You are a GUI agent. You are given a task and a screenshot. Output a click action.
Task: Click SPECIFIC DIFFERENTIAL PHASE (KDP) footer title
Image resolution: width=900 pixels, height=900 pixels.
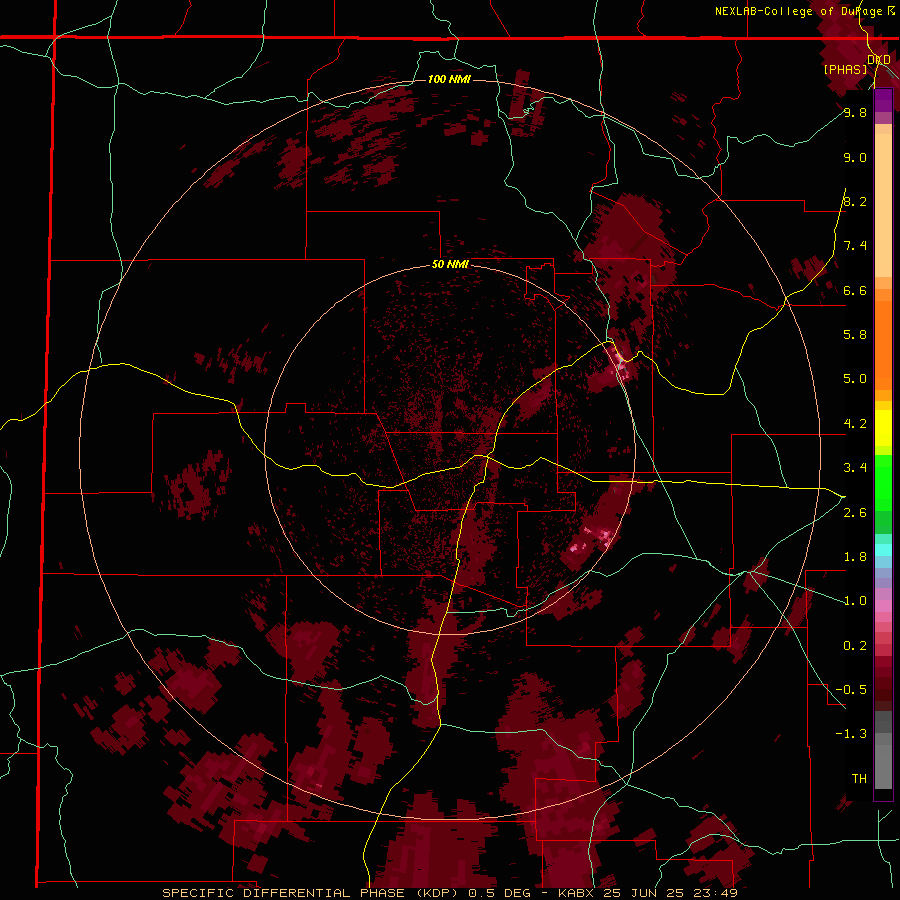(309, 893)
